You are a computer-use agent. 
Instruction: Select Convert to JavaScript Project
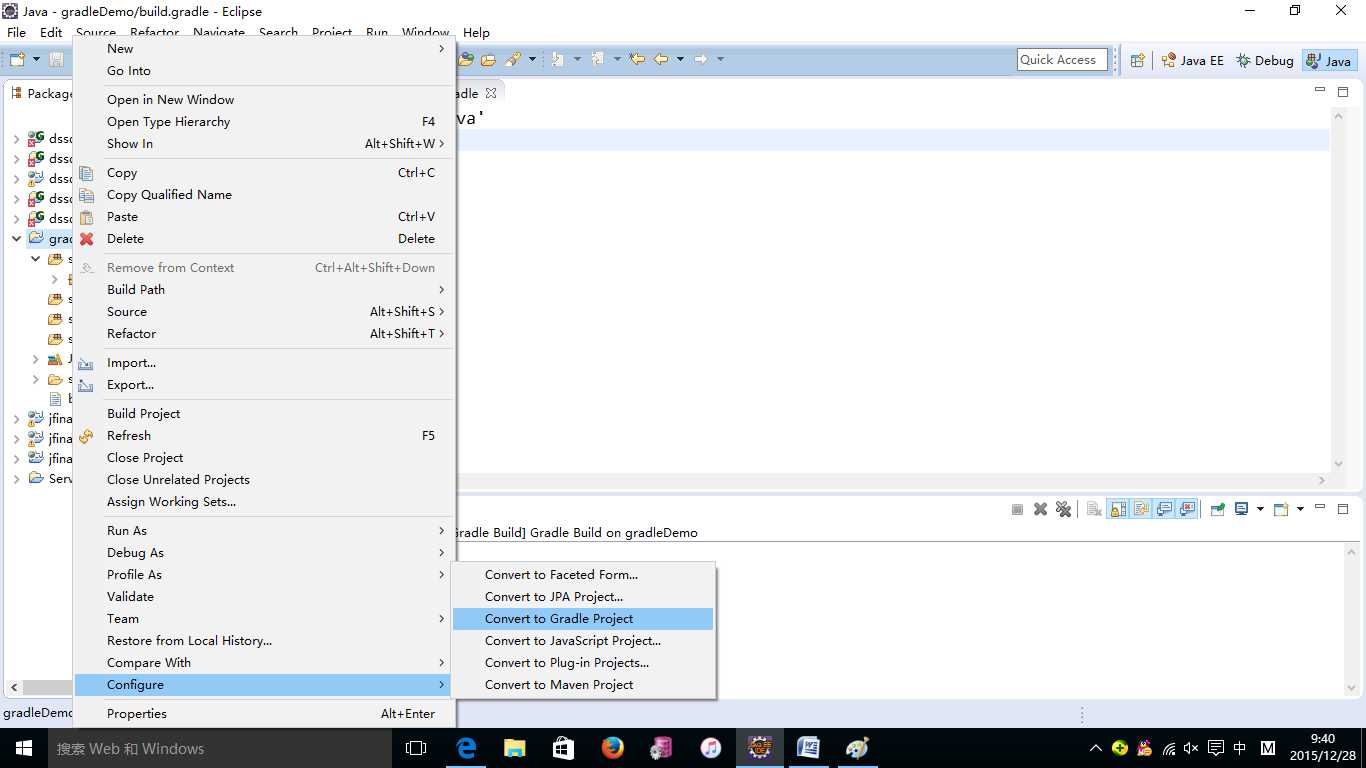click(x=583, y=641)
